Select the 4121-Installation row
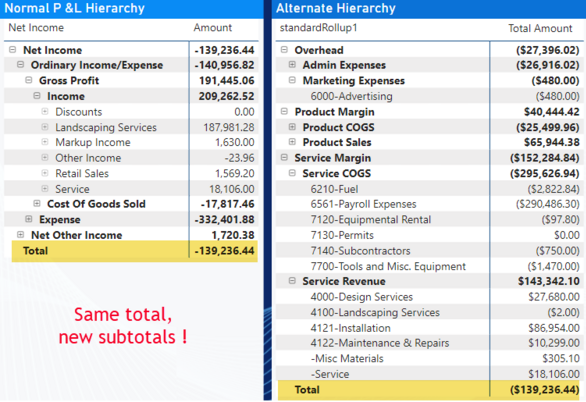586x402 pixels. click(x=430, y=328)
